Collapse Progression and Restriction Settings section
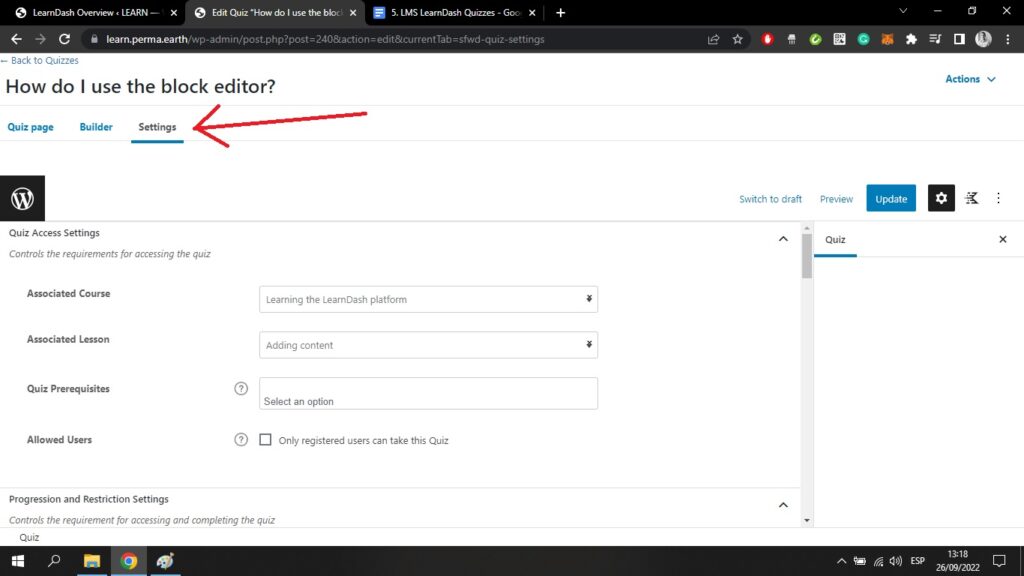Image resolution: width=1024 pixels, height=576 pixels. tap(783, 505)
